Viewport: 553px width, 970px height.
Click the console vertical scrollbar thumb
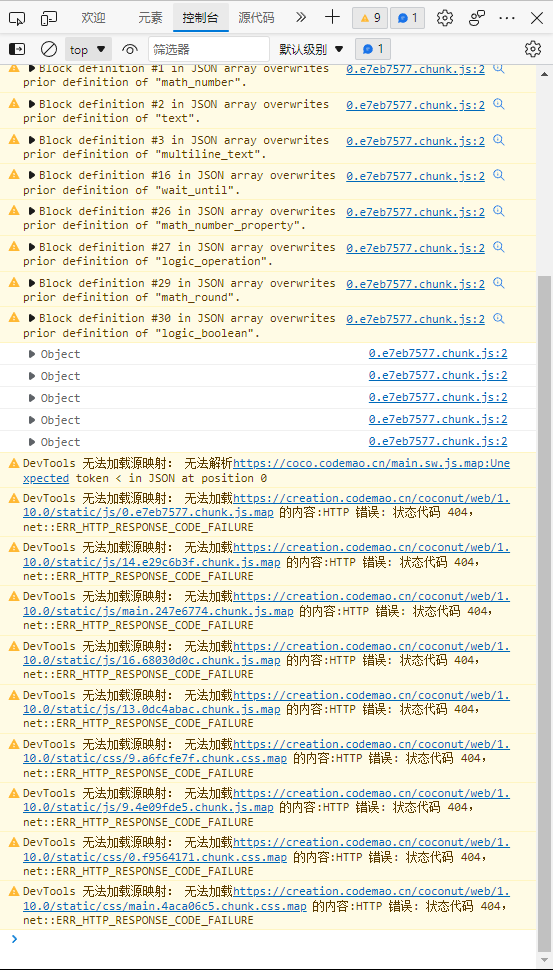click(544, 612)
